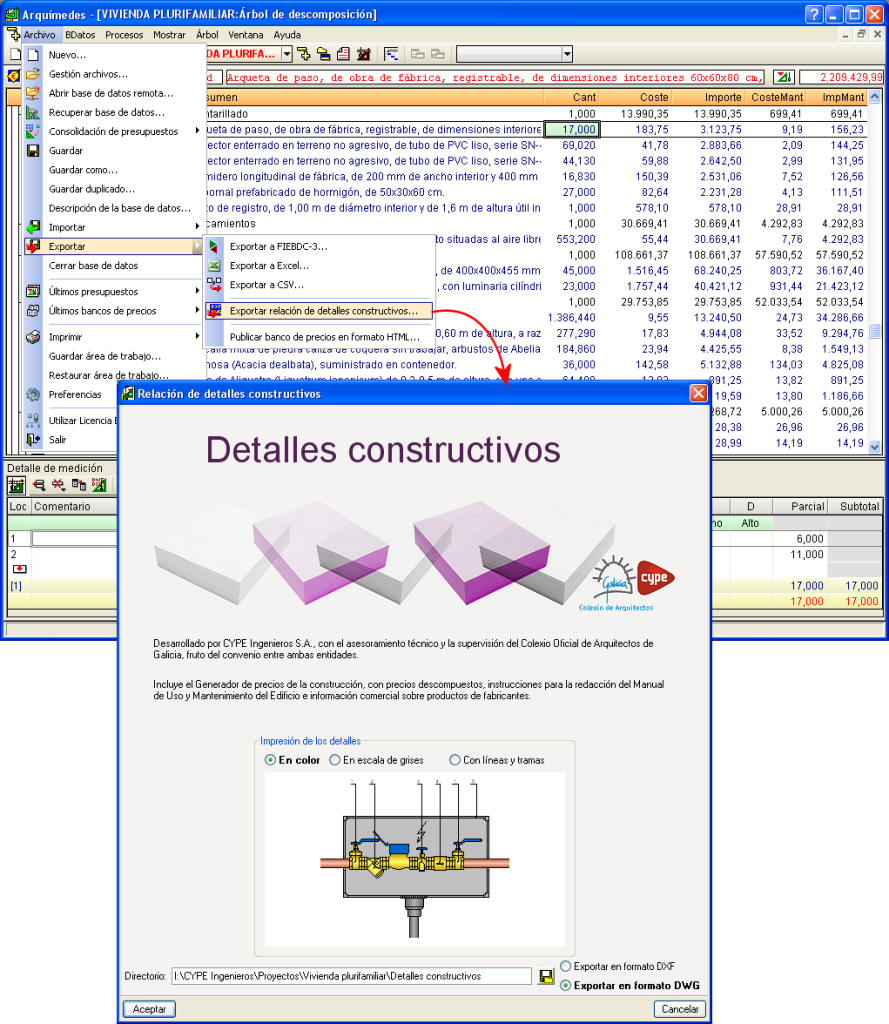The height and width of the screenshot is (1024, 889).
Task: Choose Exportar relación de detalles constructivos
Action: 319,311
